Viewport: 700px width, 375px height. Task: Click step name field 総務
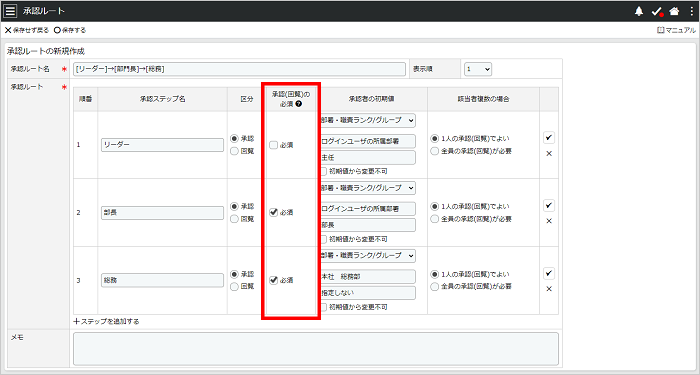click(162, 280)
